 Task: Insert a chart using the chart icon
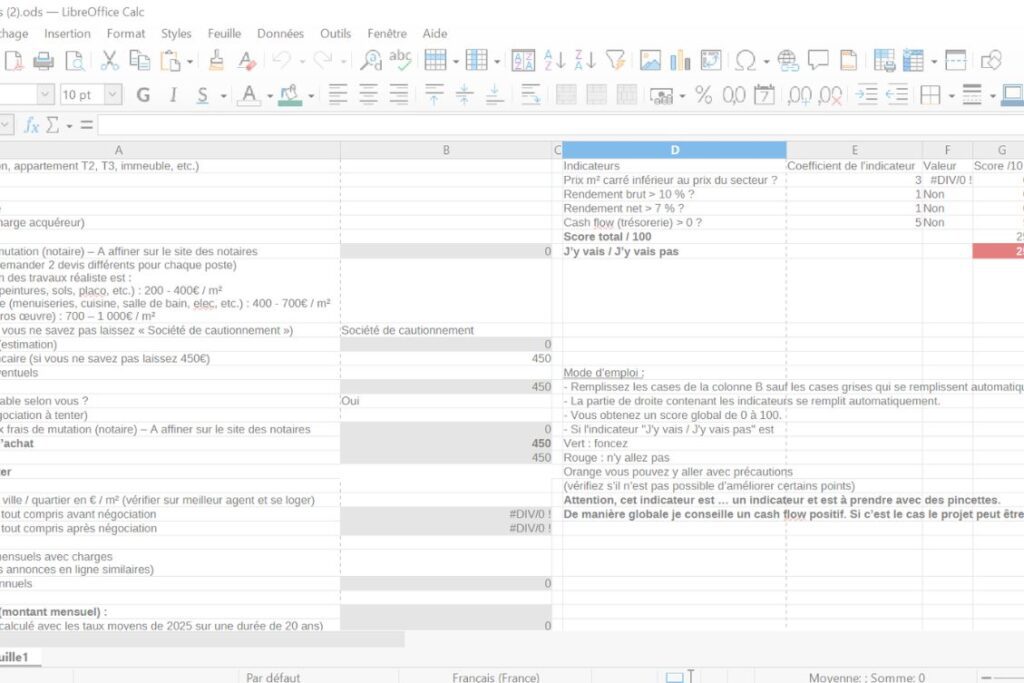click(x=680, y=61)
